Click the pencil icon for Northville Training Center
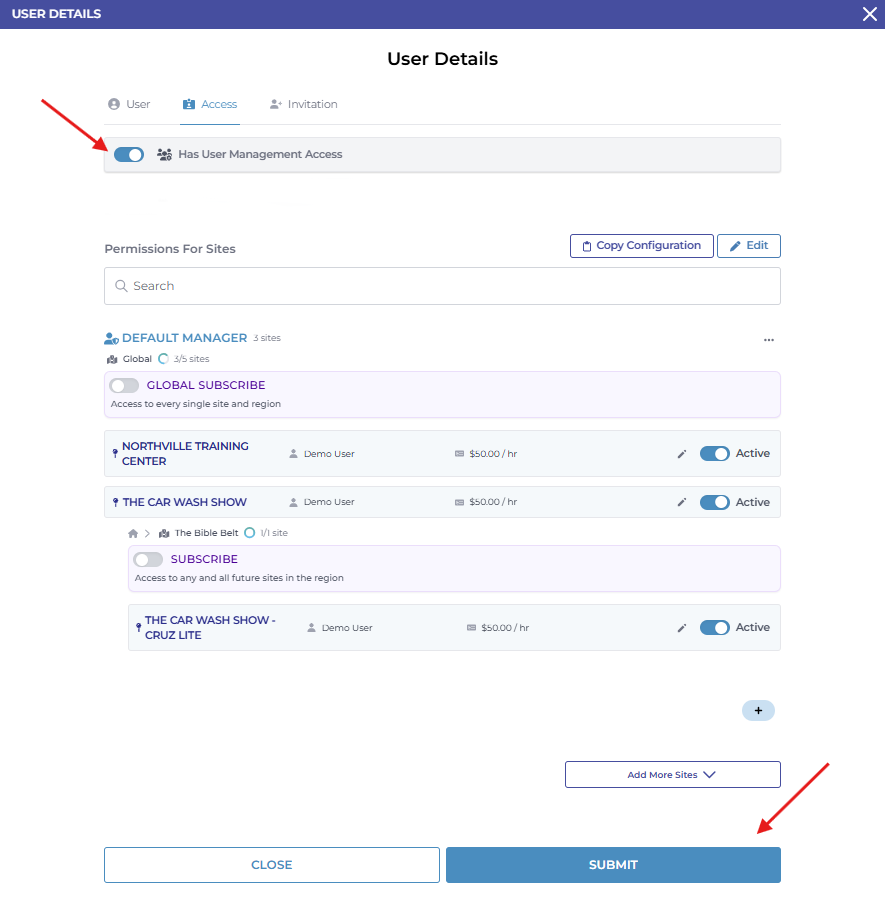This screenshot has width=885, height=901. 682,454
